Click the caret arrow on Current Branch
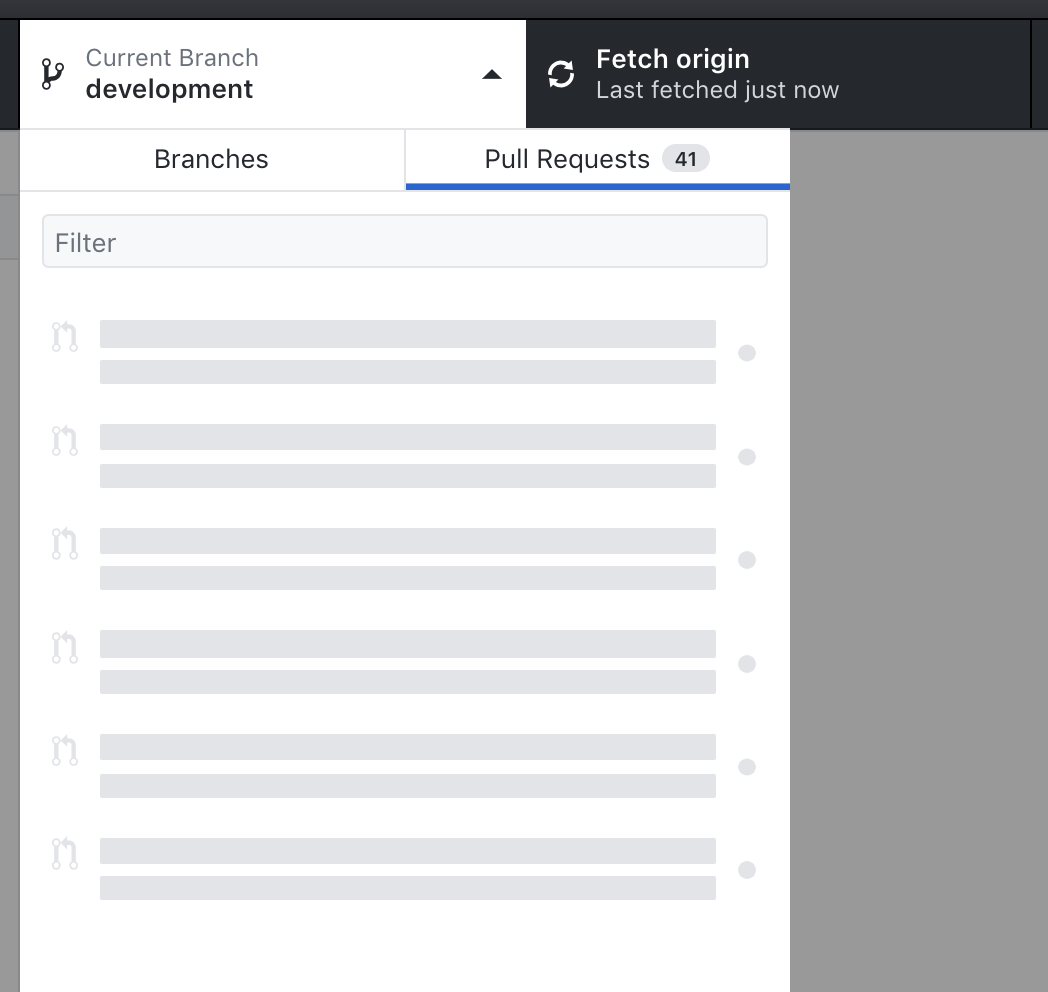 492,74
